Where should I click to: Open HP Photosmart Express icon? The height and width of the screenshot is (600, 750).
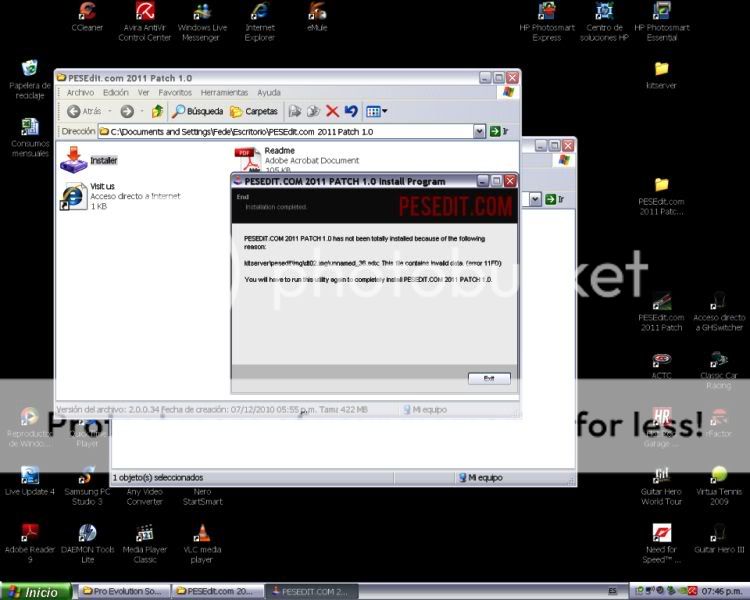point(547,21)
